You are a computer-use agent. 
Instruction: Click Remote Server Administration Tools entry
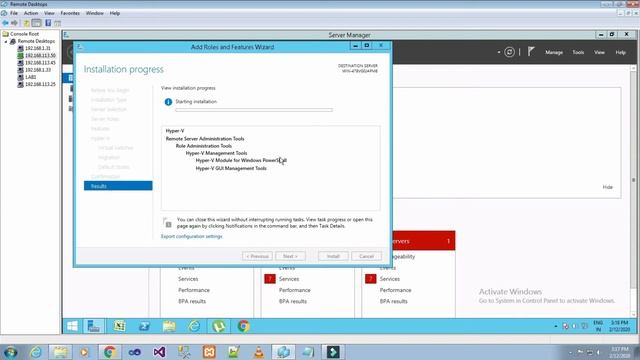coord(205,139)
